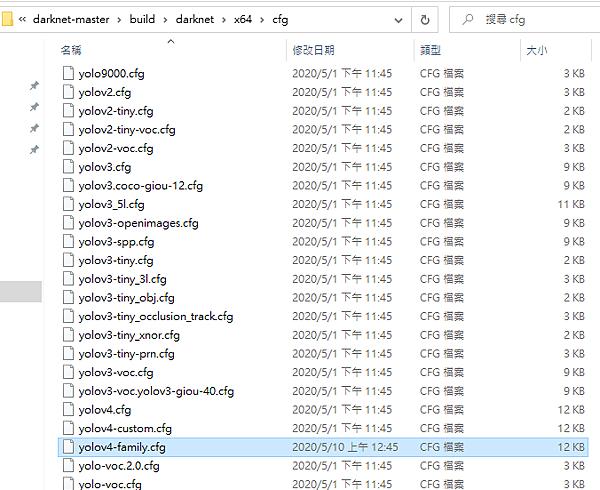
Task: Go to x64 folder in breadcrumb
Action: 243,19
